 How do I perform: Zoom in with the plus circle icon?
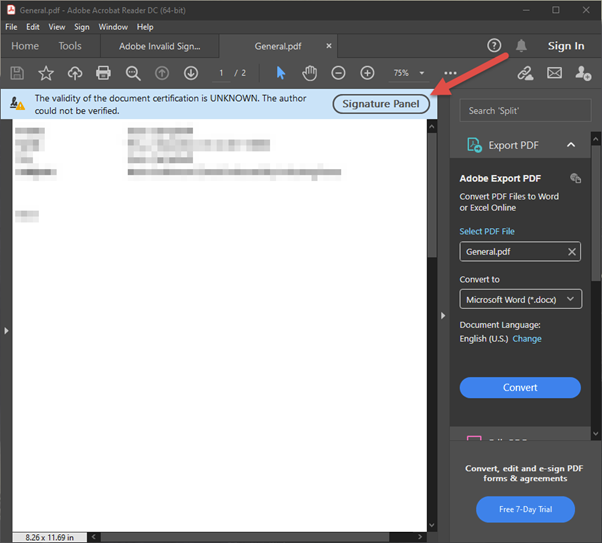[367, 73]
